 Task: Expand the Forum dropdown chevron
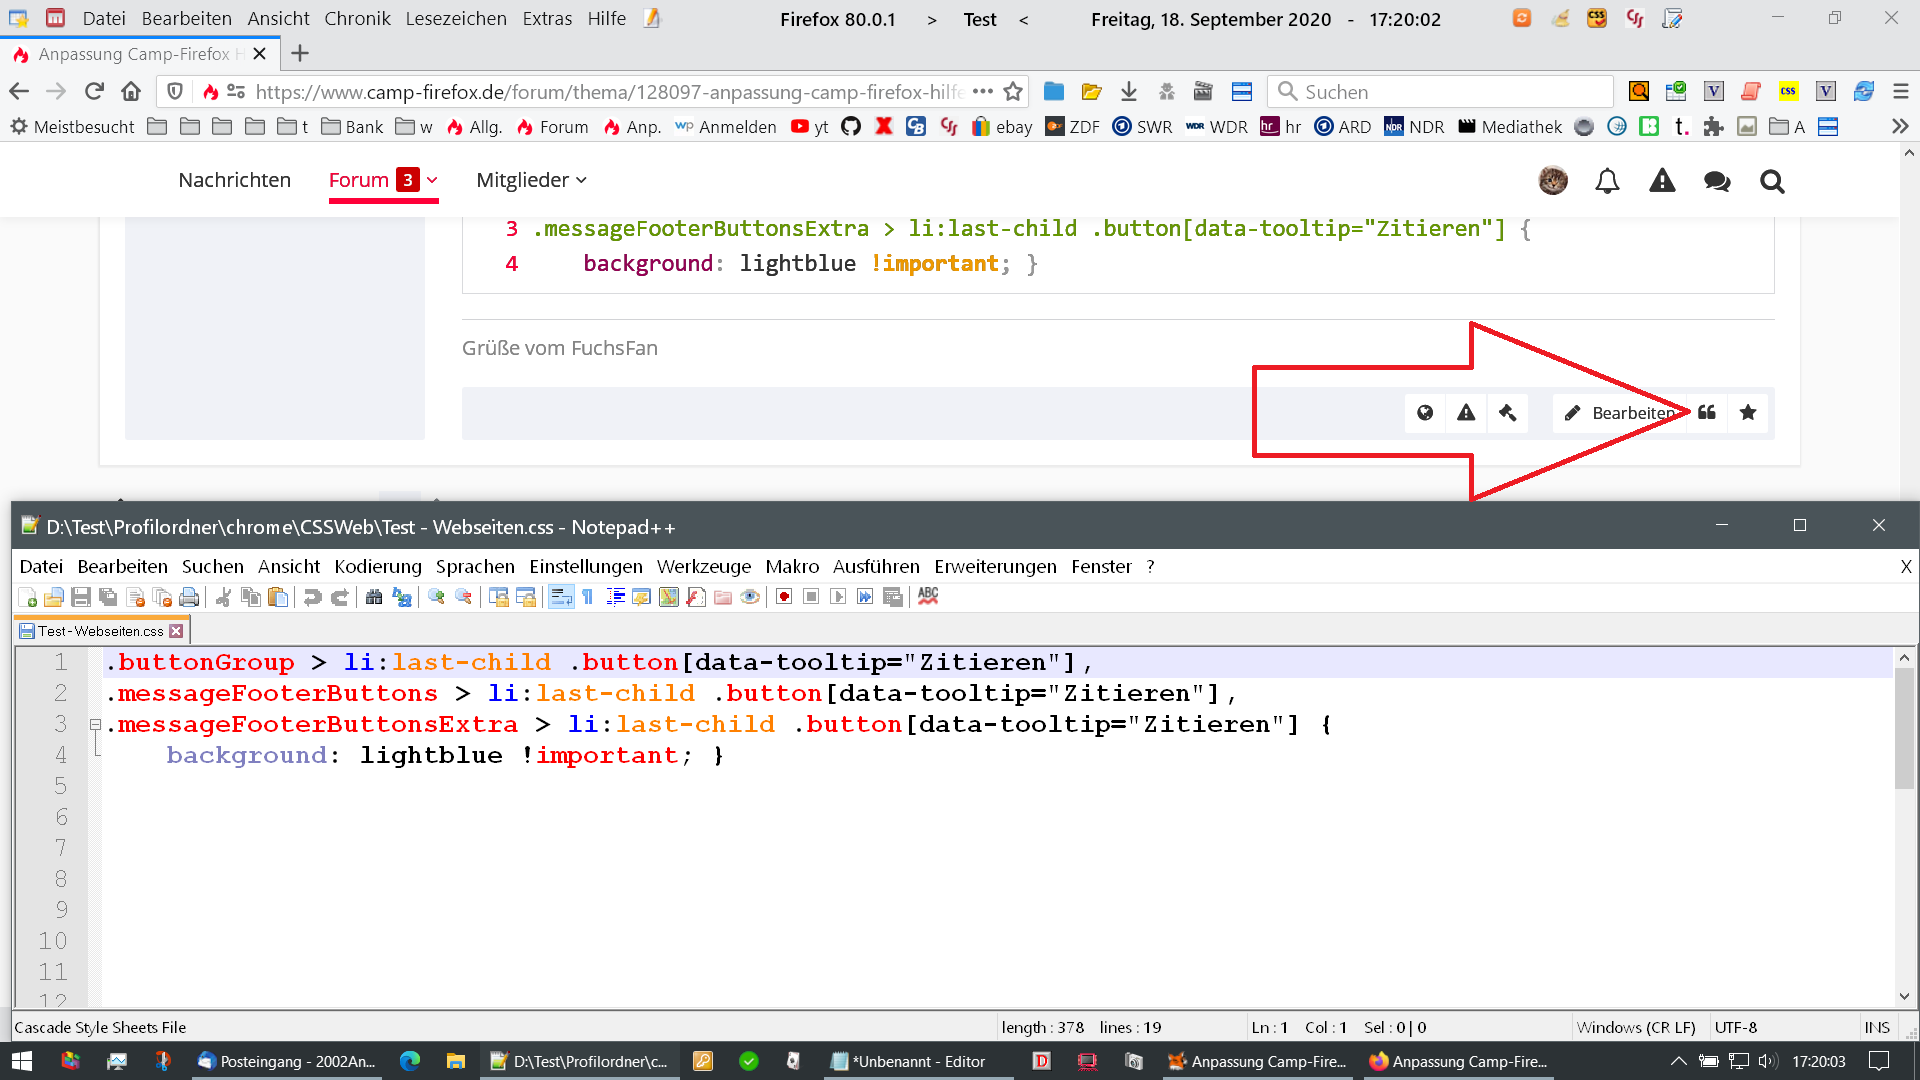432,180
